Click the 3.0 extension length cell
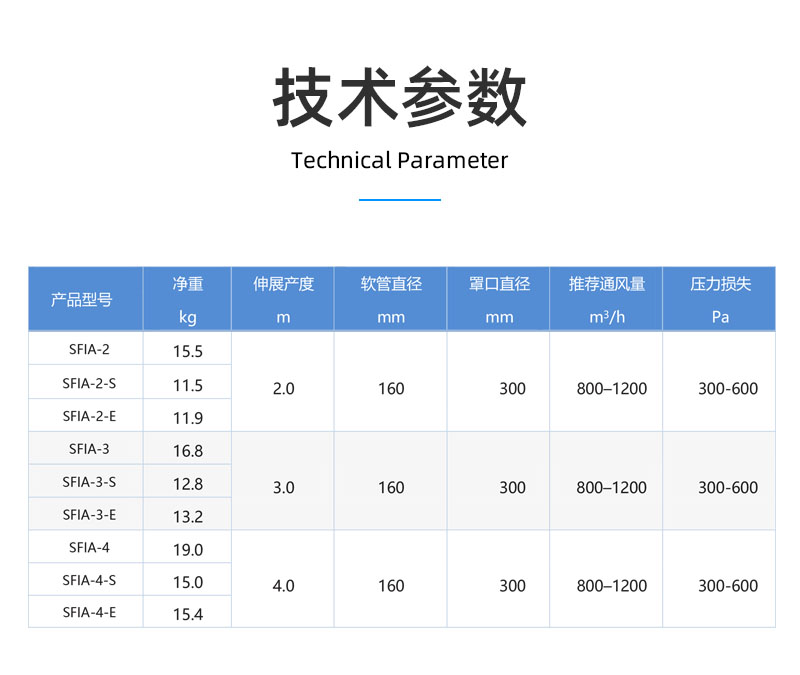This screenshot has width=800, height=675. [x=283, y=487]
